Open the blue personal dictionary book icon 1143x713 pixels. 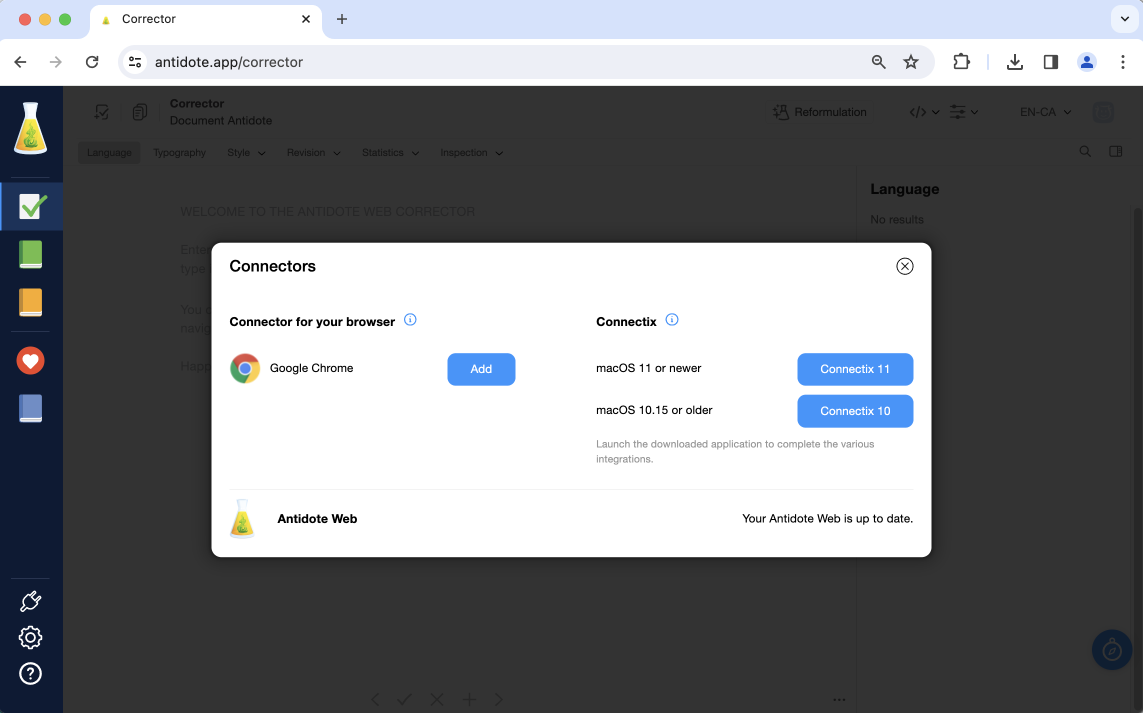[x=31, y=408]
